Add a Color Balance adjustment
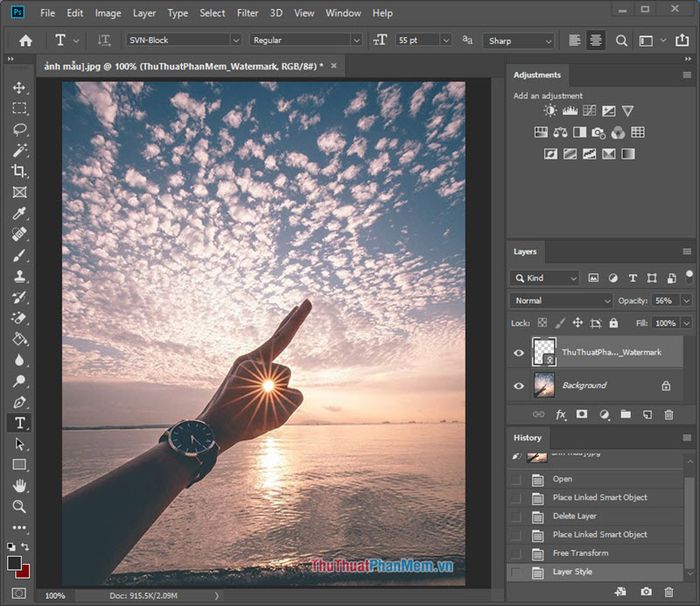This screenshot has height=606, width=700. pos(560,132)
